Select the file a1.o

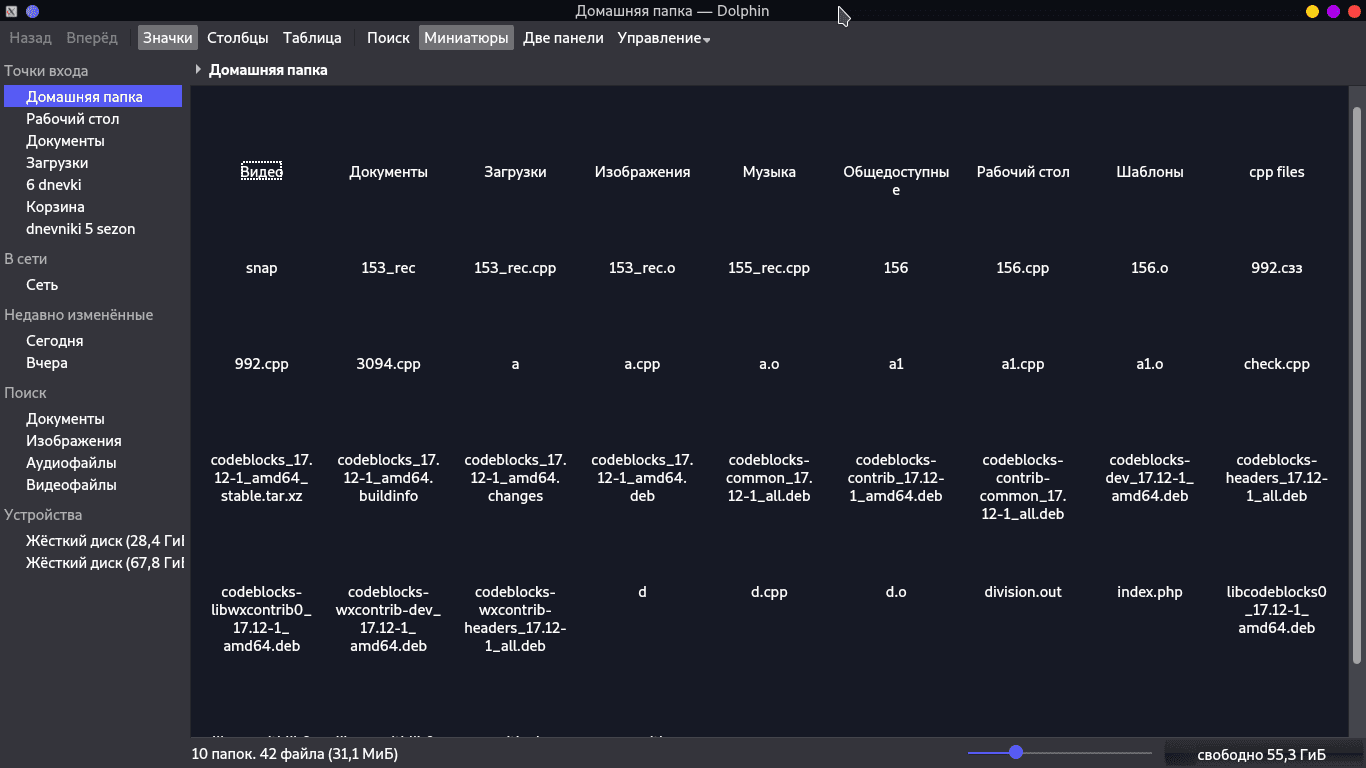point(1150,364)
